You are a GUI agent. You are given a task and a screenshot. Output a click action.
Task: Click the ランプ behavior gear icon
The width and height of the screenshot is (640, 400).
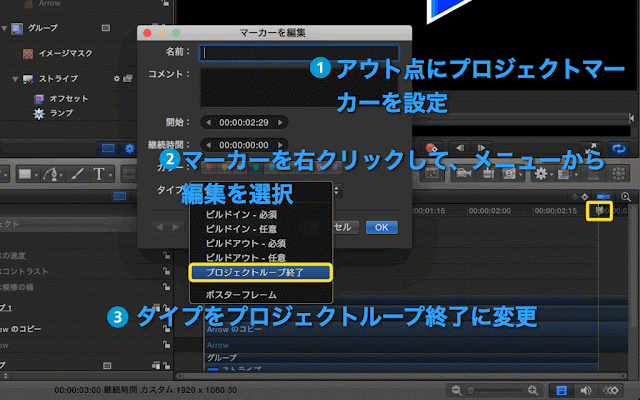click(x=39, y=113)
